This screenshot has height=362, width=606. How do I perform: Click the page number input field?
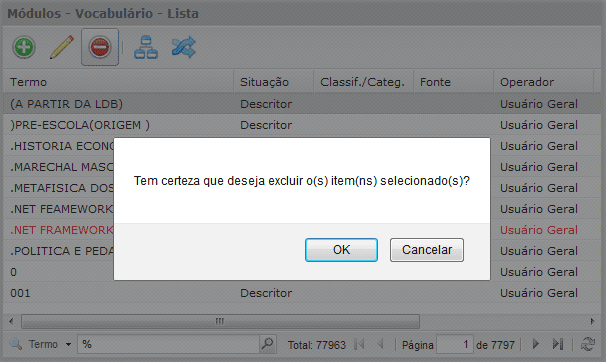[x=454, y=344]
